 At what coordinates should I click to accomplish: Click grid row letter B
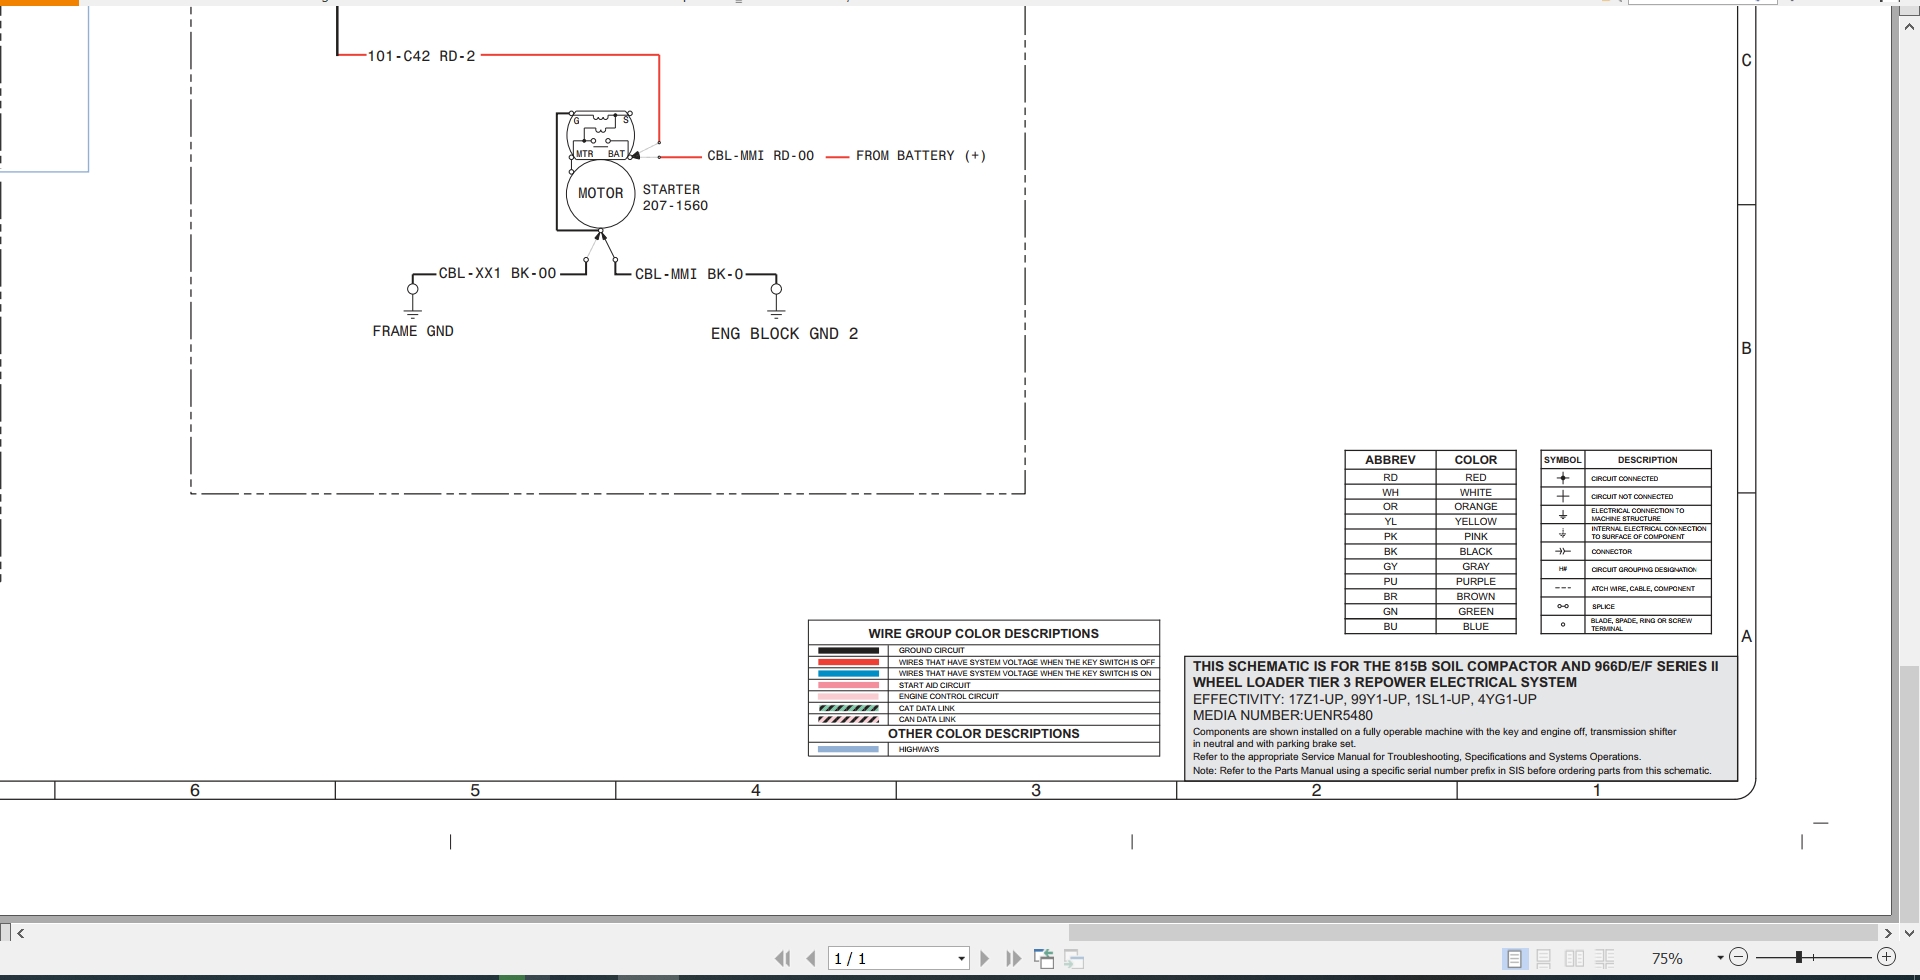[x=1746, y=349]
